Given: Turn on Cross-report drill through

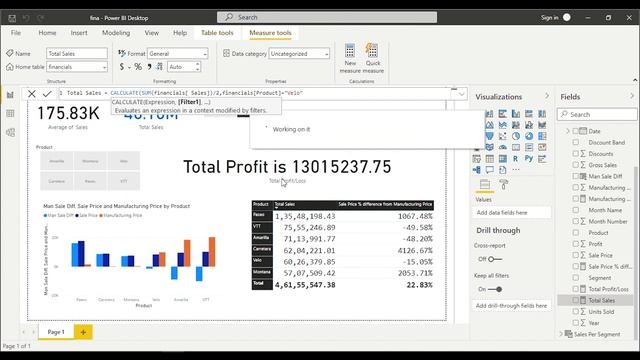Looking at the screenshot, I should [x=495, y=259].
